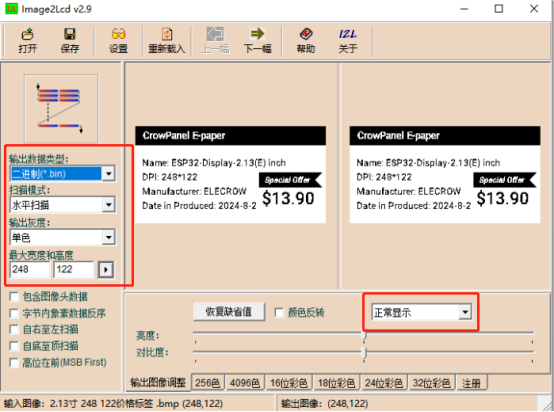Click the 输入图像 status bar text
This screenshot has width=554, height=412.
[113, 403]
